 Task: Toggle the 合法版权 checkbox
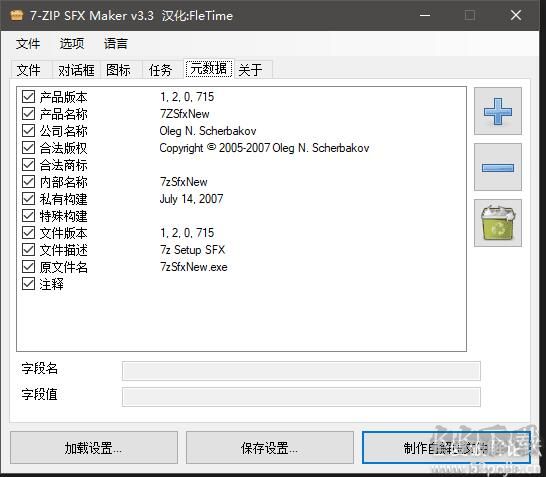28,148
